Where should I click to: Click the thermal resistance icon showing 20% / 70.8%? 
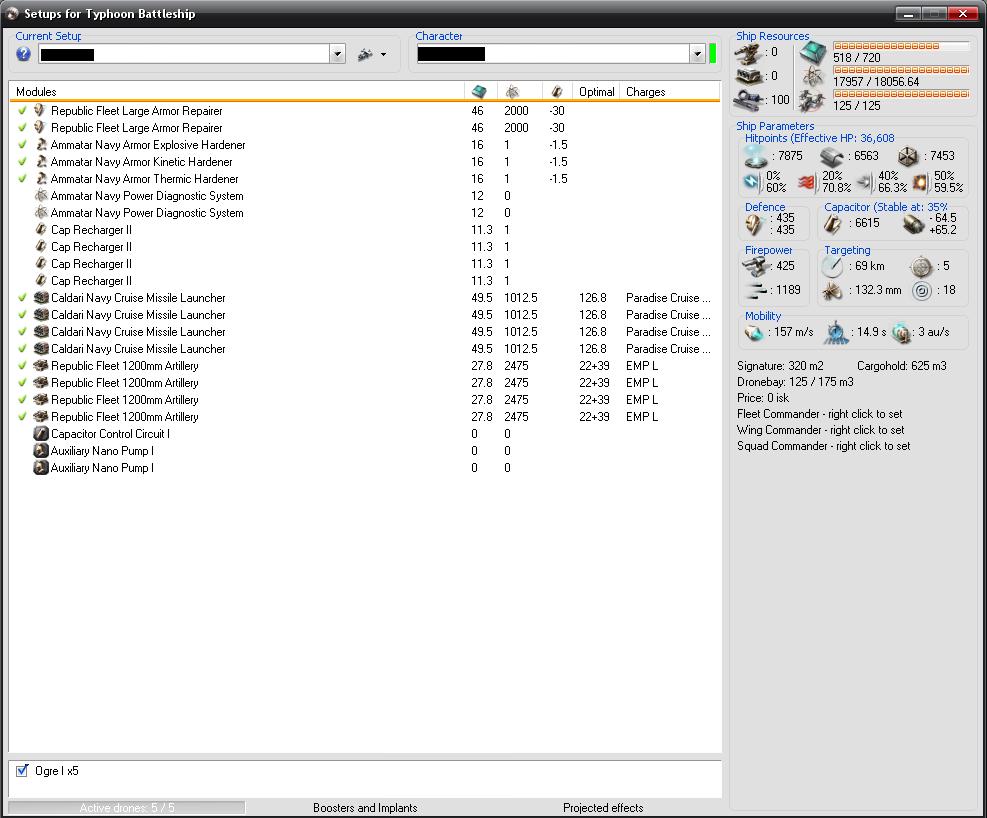pyautogui.click(x=808, y=182)
